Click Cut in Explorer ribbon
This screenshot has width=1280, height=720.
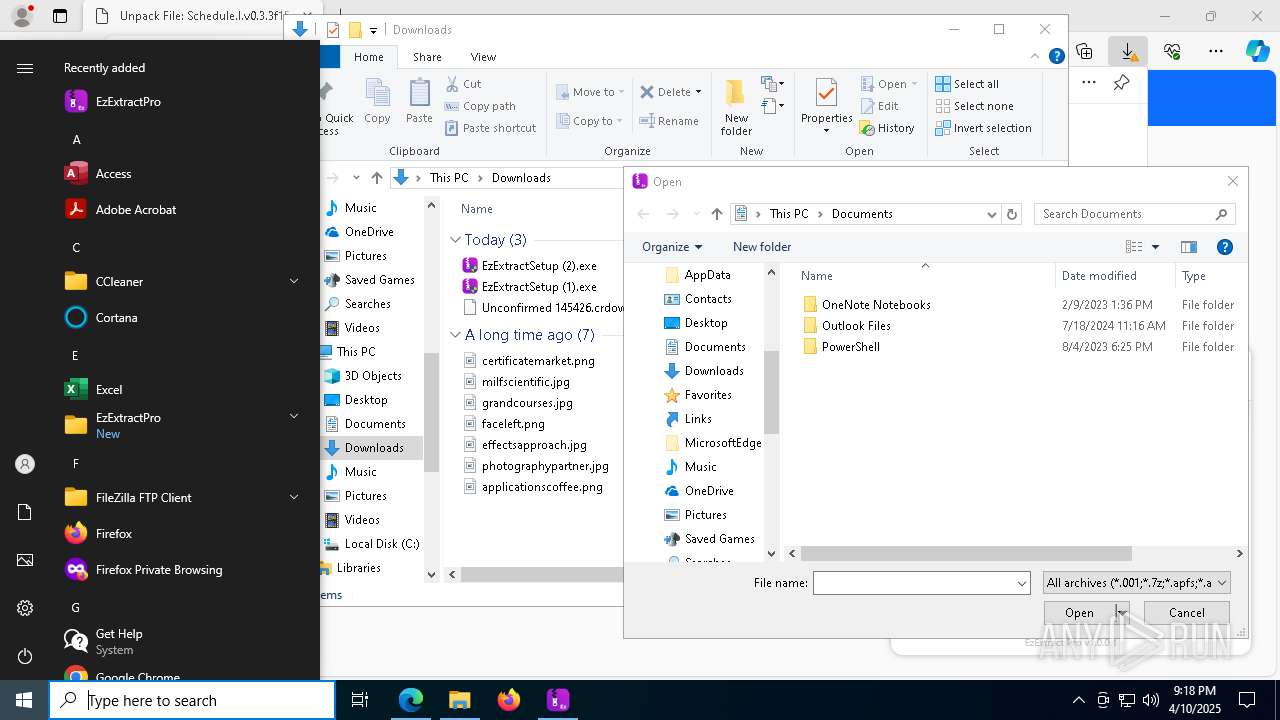point(463,84)
